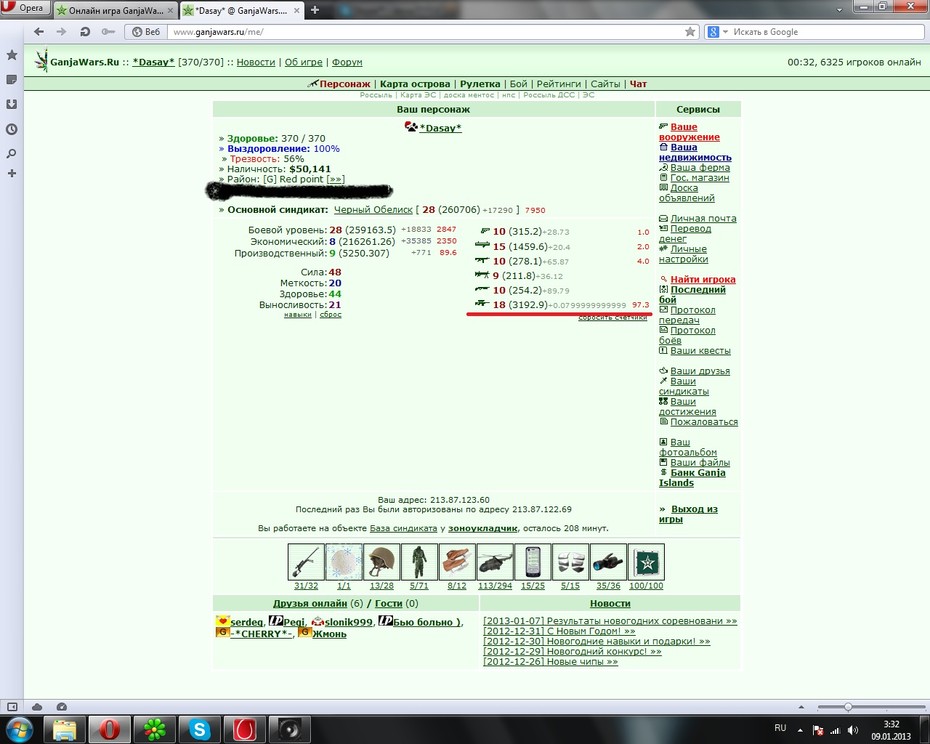Open Opera bookmarks star panel in sidebar
Screen dimensions: 930x744
[x=11, y=55]
